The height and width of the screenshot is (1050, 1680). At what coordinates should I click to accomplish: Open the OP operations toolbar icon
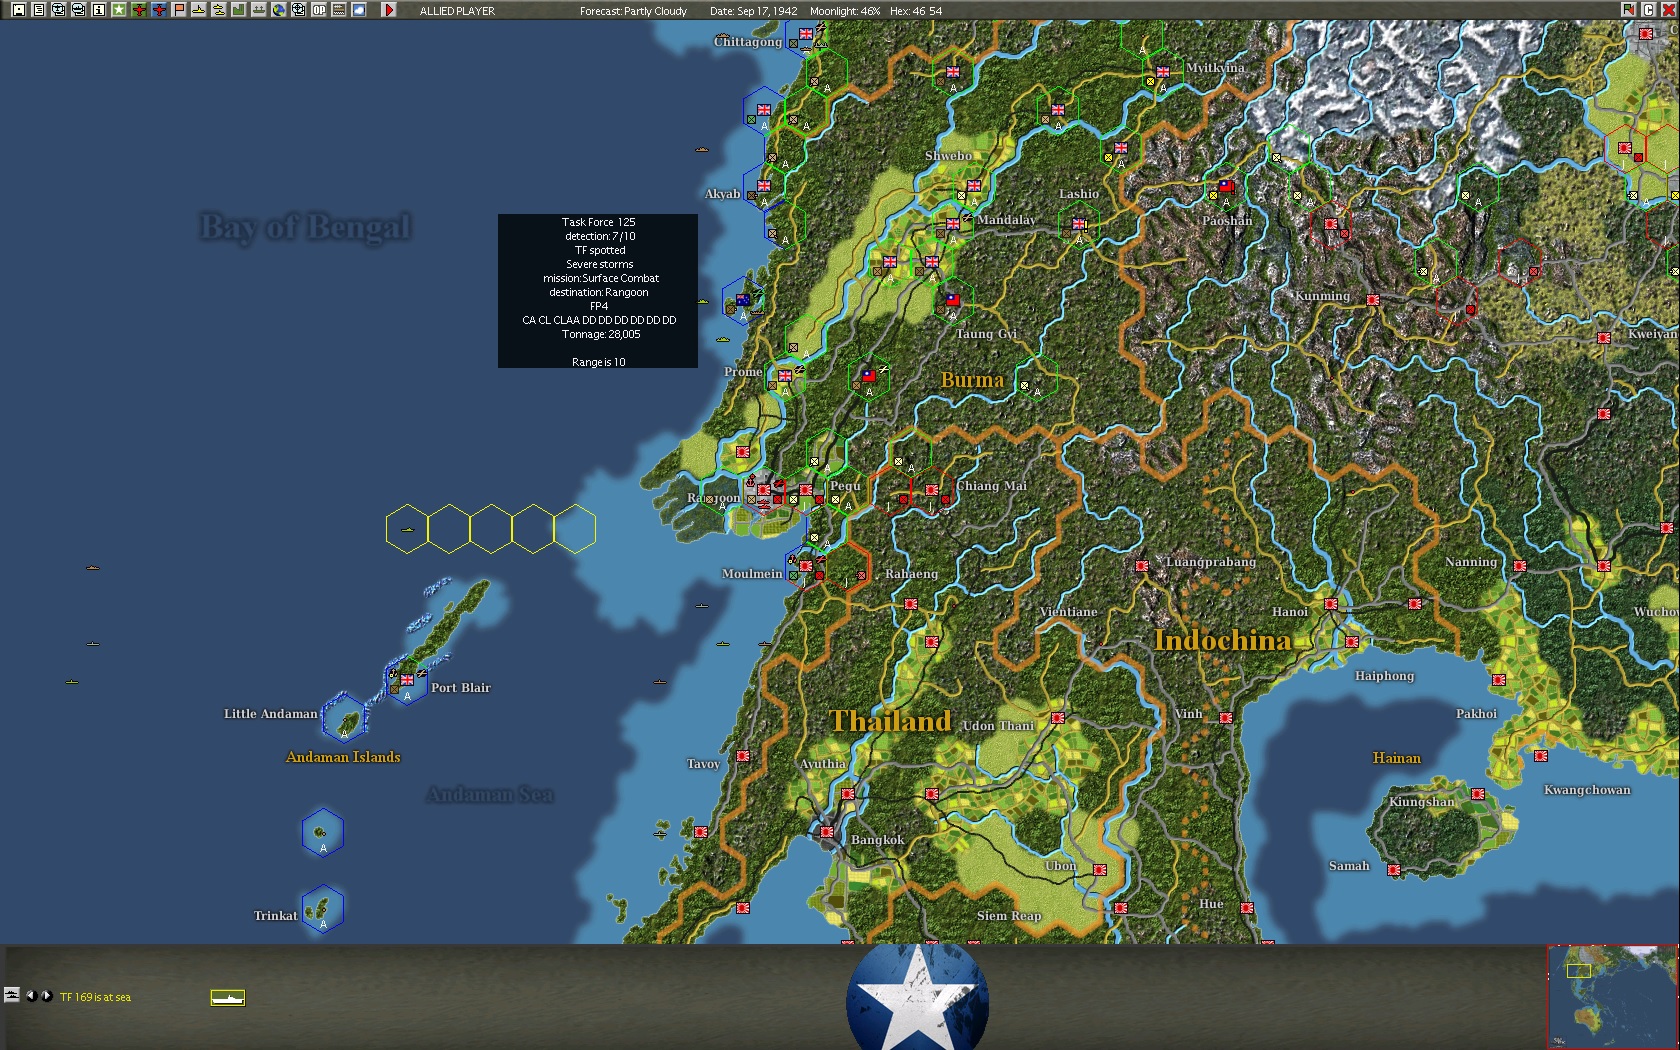pos(318,10)
